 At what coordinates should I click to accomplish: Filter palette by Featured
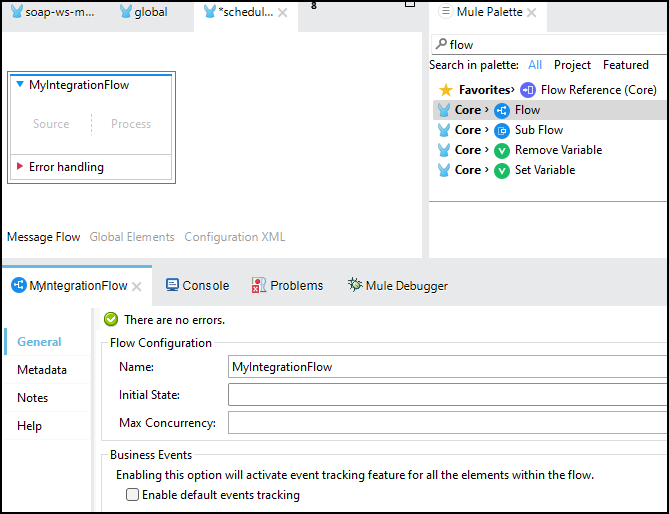[x=626, y=65]
